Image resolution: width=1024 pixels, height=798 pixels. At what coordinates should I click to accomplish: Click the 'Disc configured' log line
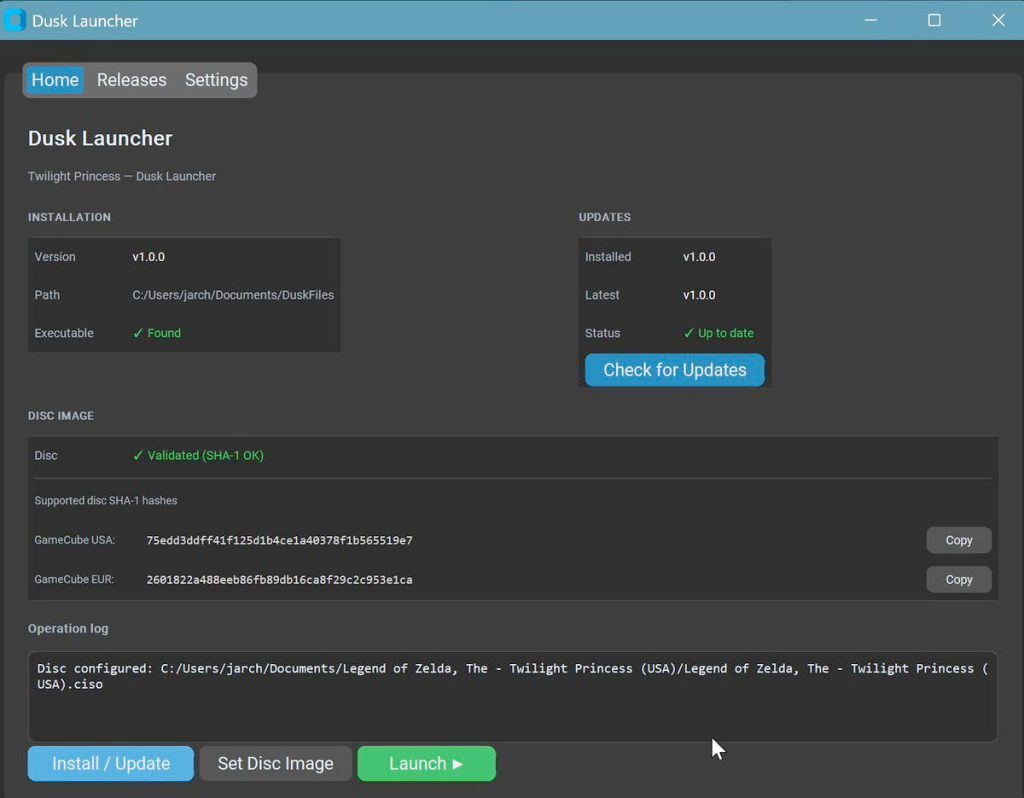(513, 676)
